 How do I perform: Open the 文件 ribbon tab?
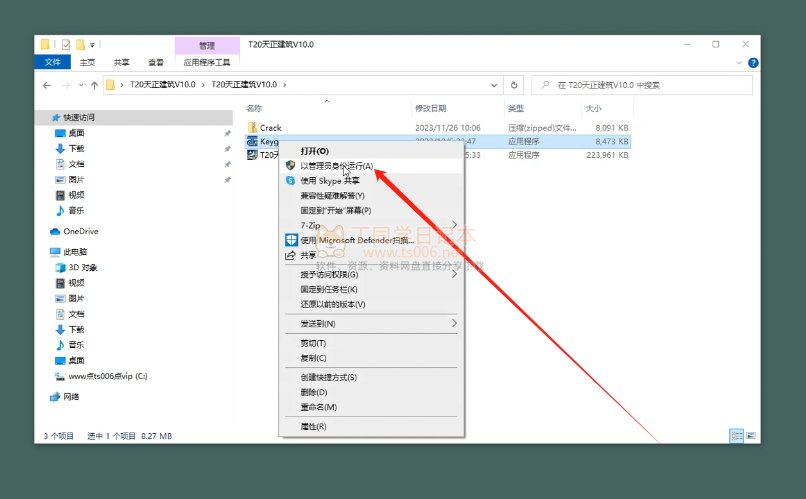point(52,62)
